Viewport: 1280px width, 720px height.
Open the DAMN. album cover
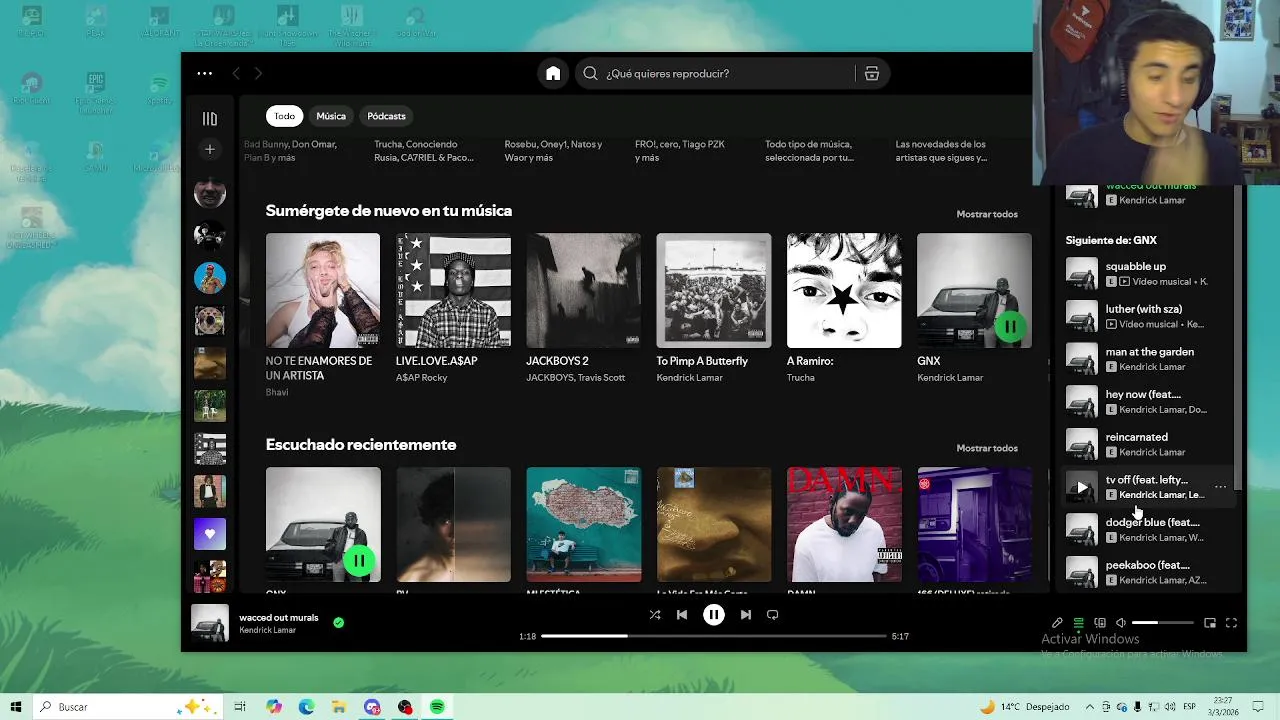[844, 524]
